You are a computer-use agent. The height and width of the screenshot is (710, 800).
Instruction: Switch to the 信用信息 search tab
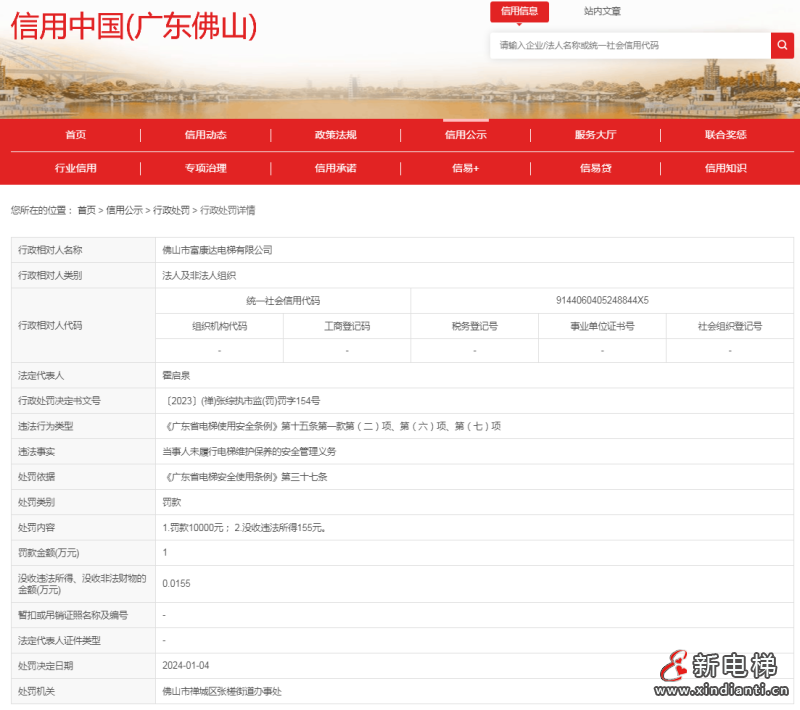pos(519,11)
